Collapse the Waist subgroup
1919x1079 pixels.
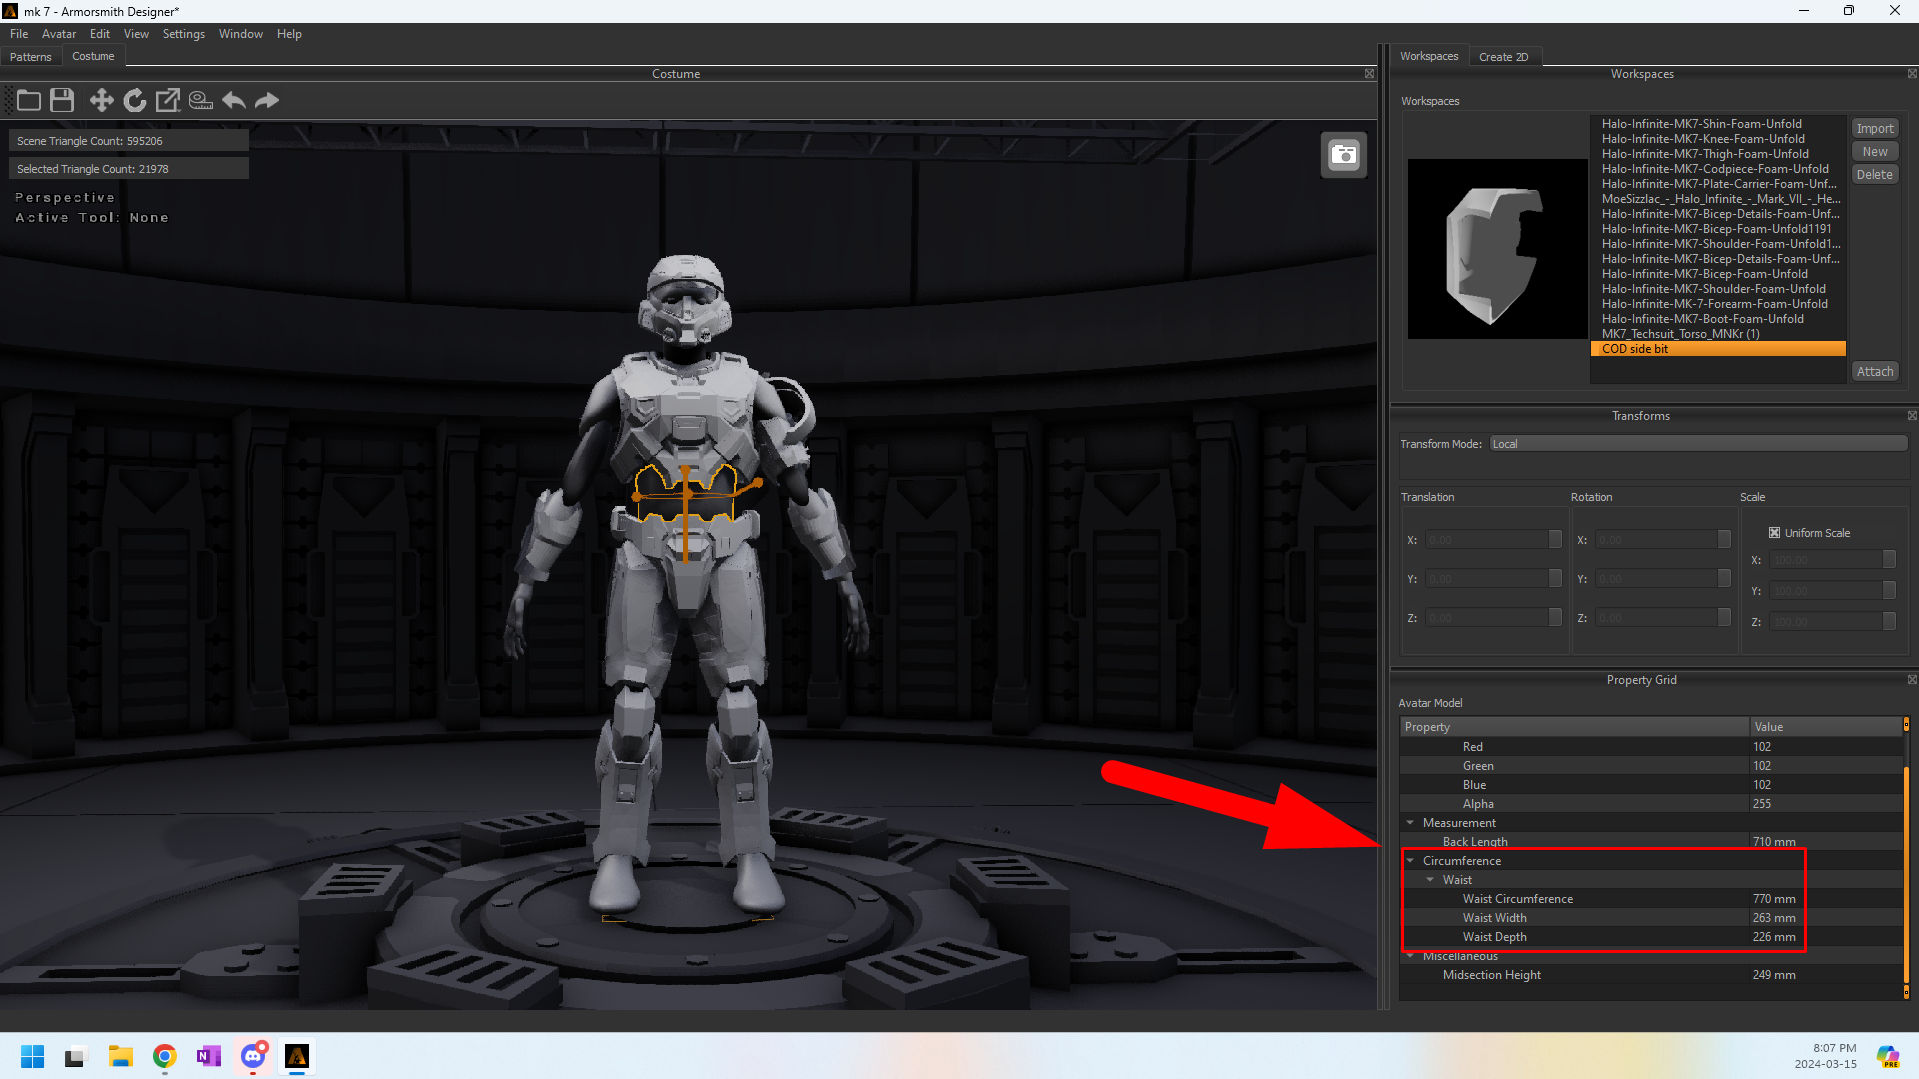(x=1430, y=880)
